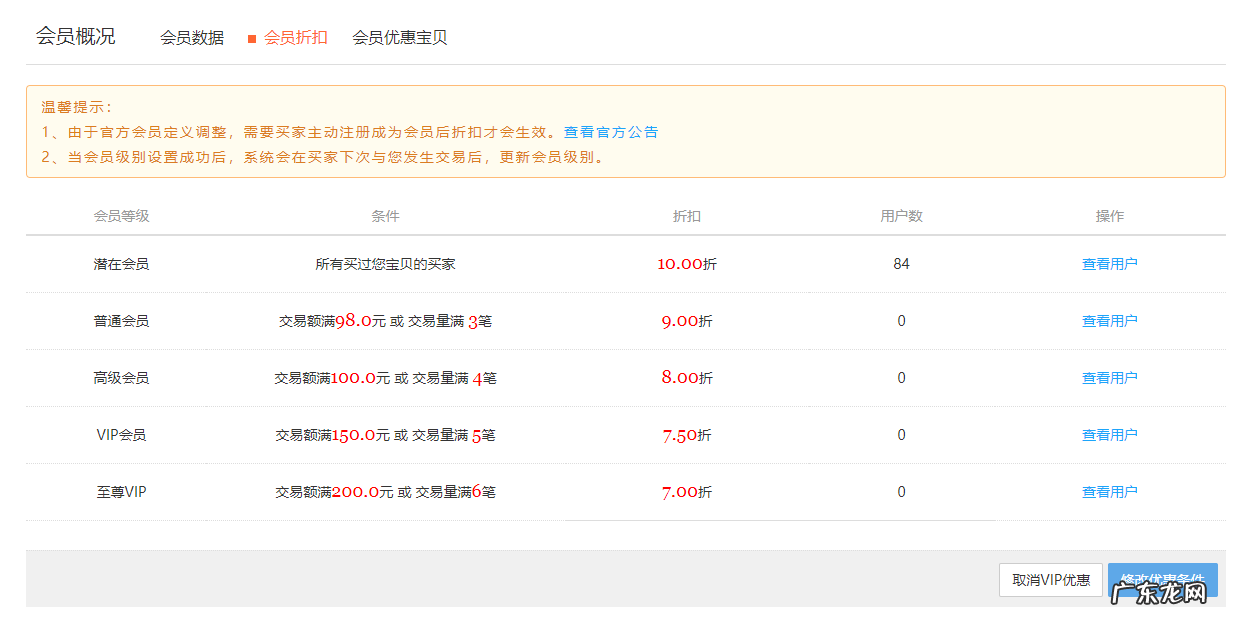The image size is (1245, 622).
Task: Click 查看用户 for 高级会员 row
Action: coord(1109,377)
